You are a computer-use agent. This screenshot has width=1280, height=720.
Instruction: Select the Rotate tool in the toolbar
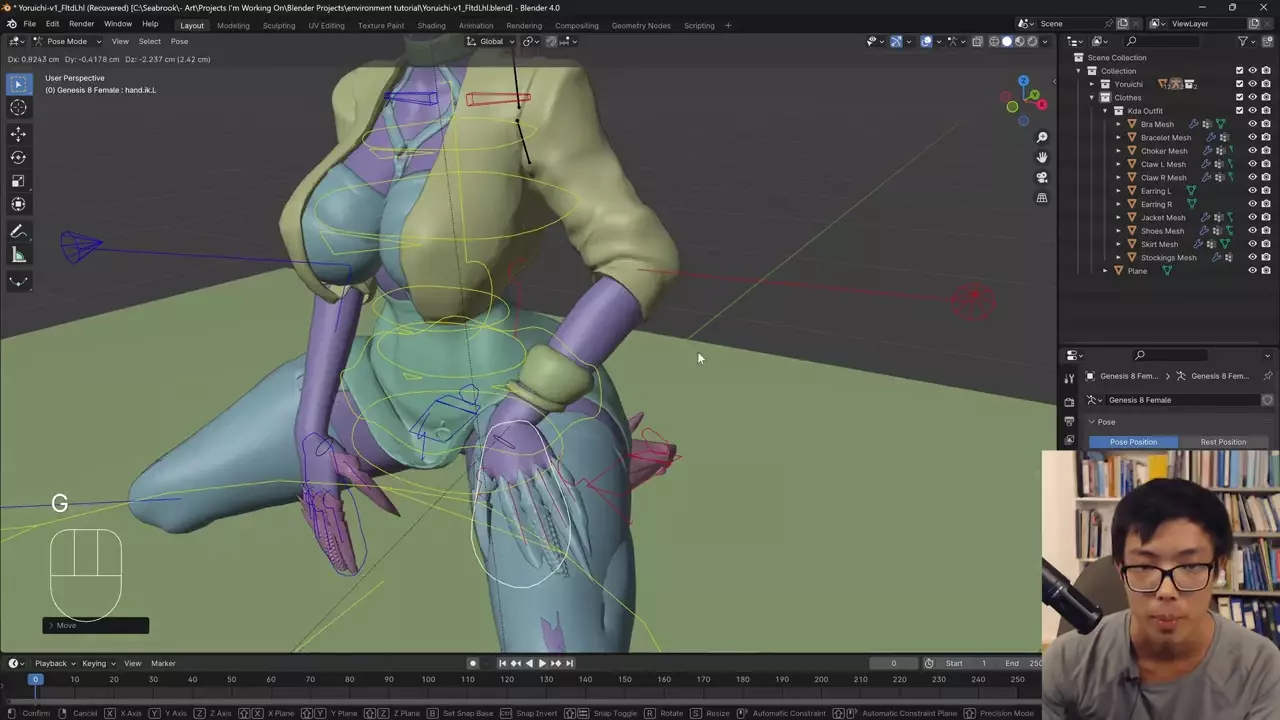click(18, 157)
